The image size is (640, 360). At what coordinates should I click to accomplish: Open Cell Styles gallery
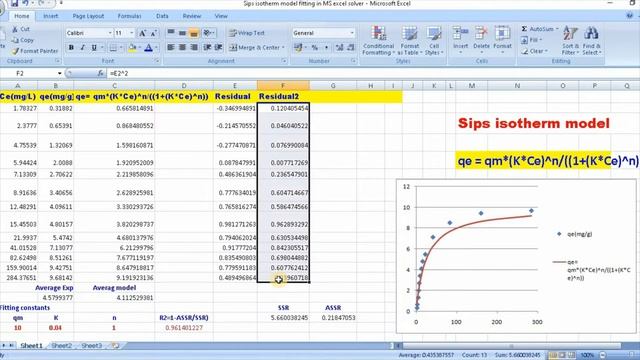point(434,40)
